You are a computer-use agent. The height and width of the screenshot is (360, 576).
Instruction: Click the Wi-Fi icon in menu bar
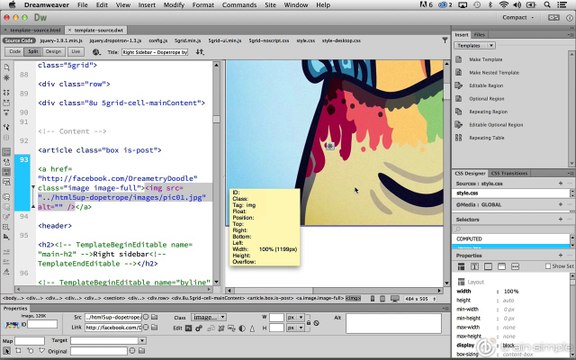503,5
